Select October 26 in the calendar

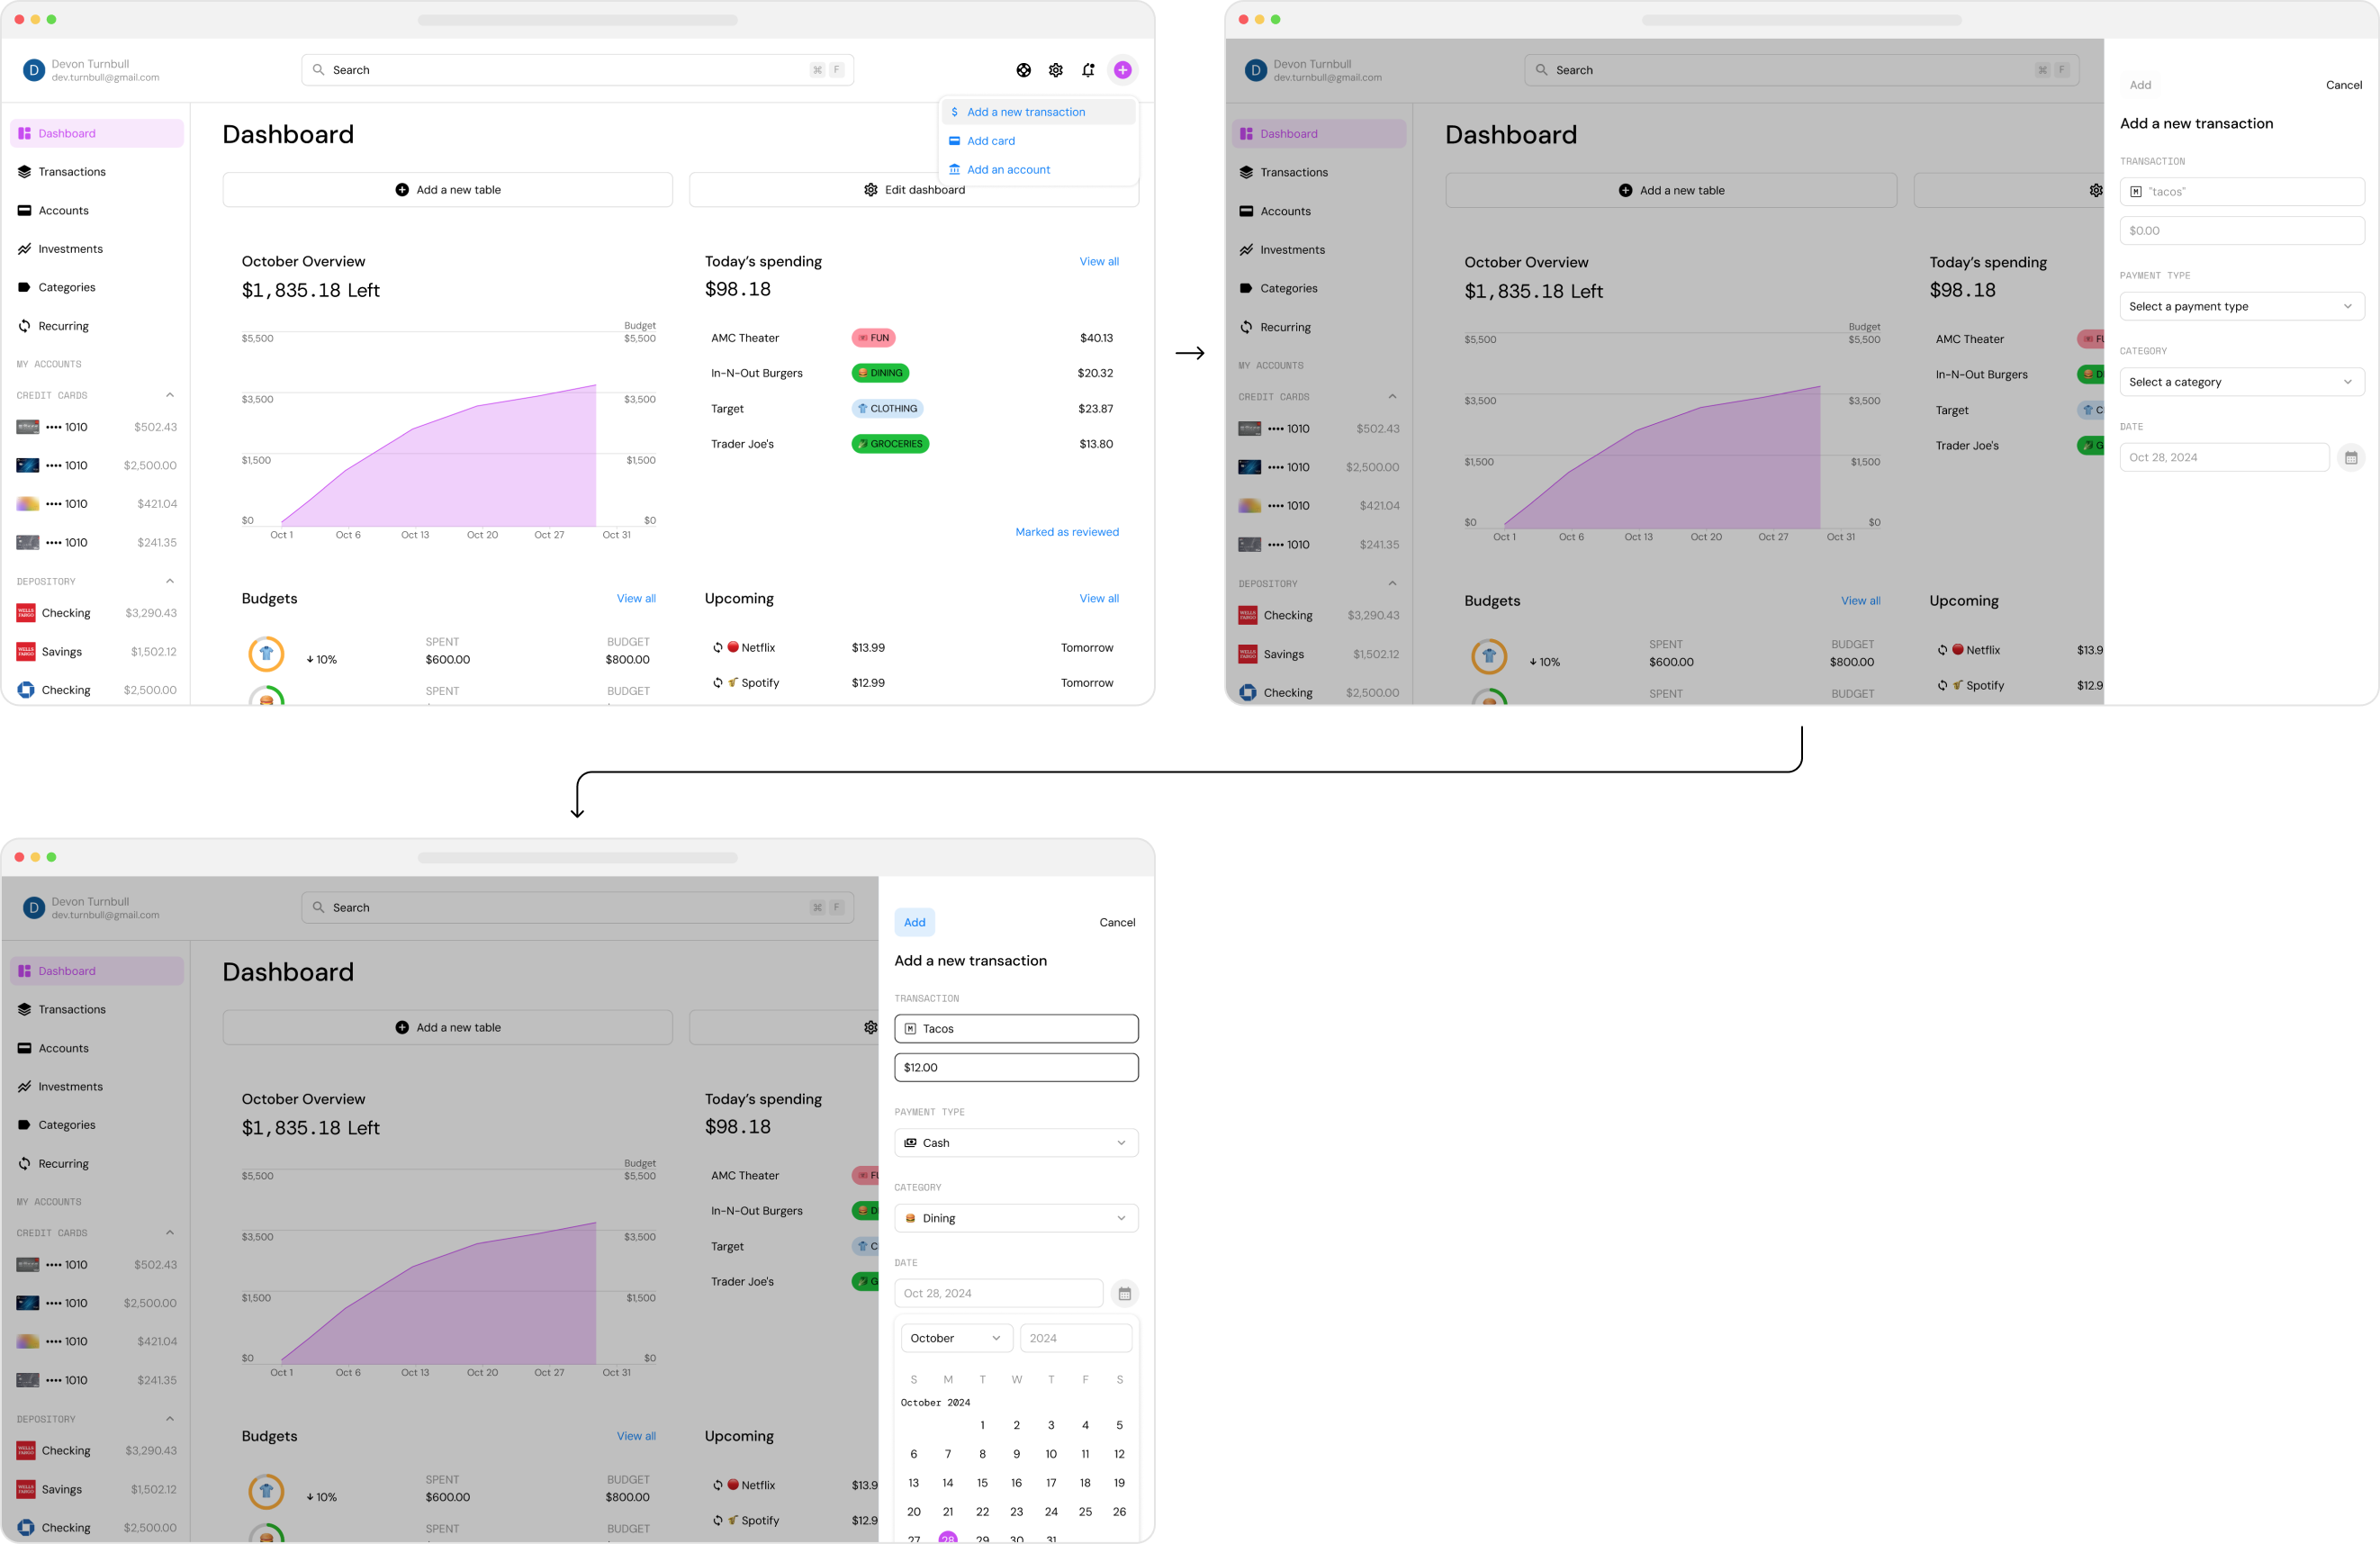pos(1119,1512)
